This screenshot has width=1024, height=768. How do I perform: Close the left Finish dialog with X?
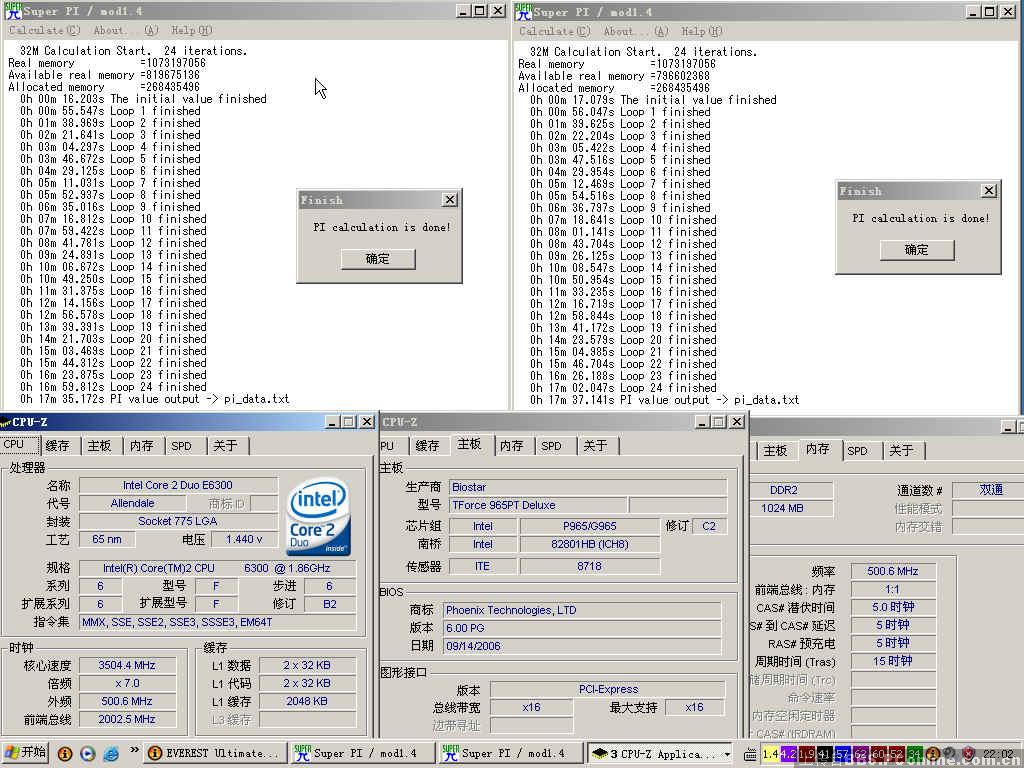pos(450,200)
